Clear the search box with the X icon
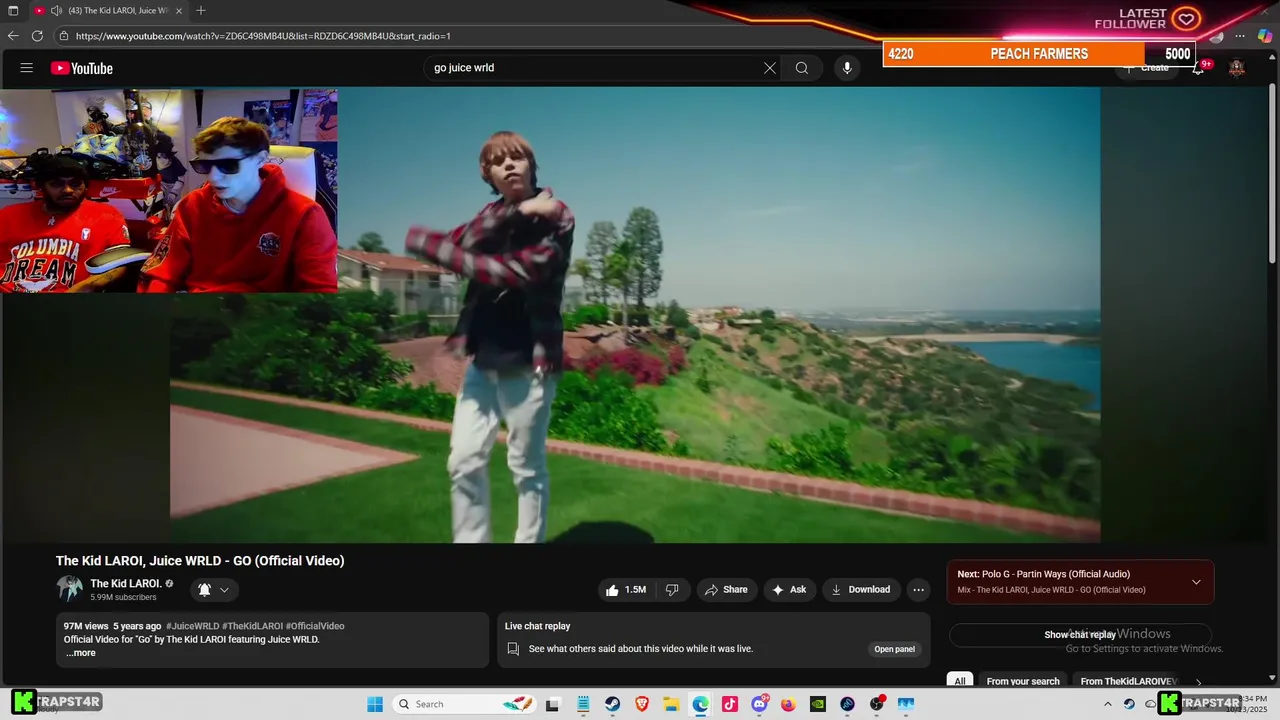The image size is (1280, 720). 770,68
